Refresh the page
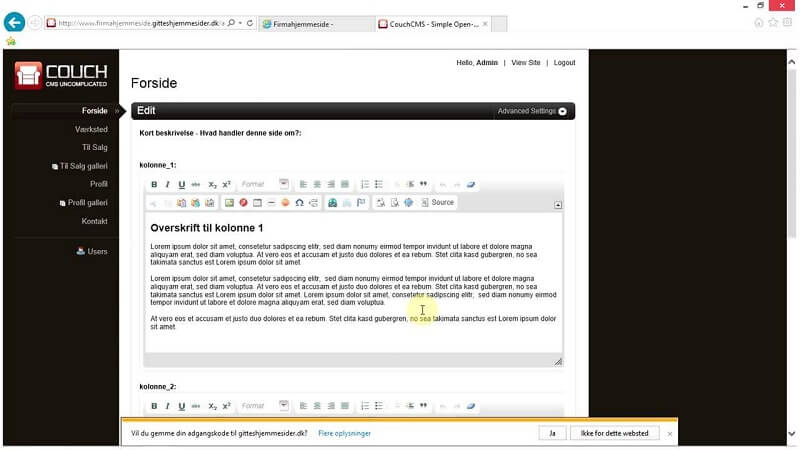Image resolution: width=800 pixels, height=450 pixels. pyautogui.click(x=250, y=23)
